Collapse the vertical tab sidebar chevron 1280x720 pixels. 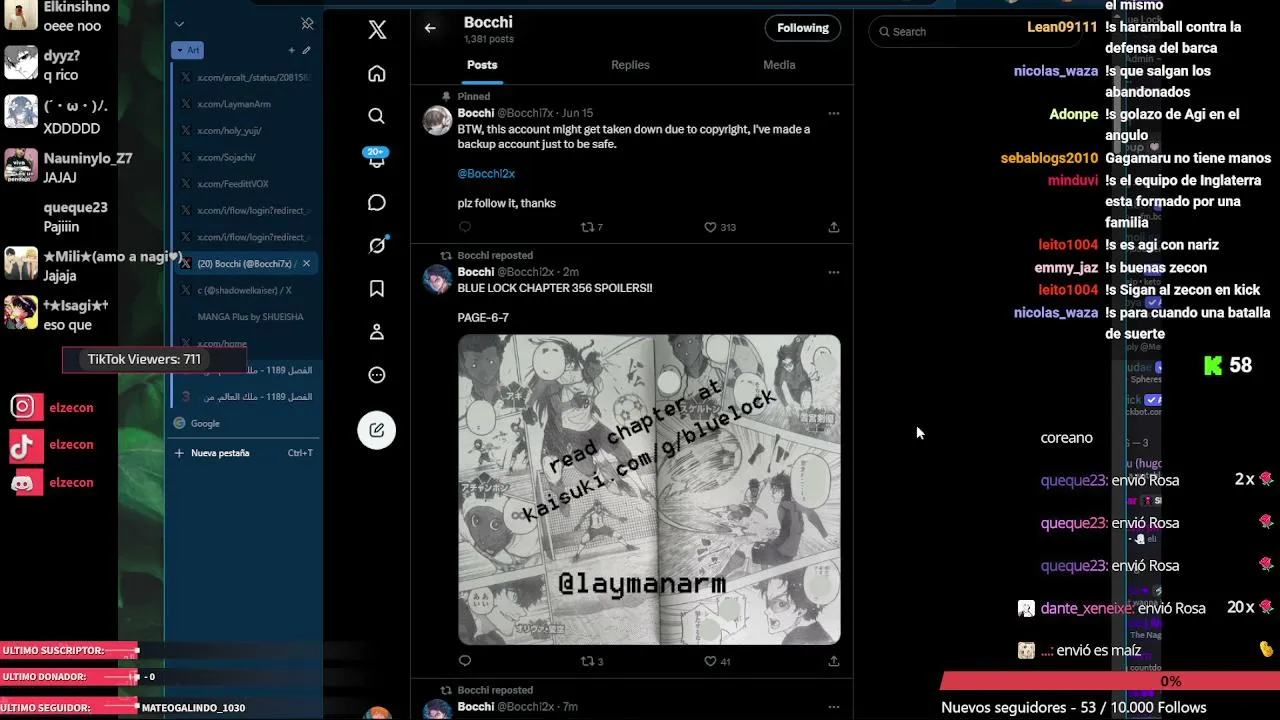click(x=179, y=24)
